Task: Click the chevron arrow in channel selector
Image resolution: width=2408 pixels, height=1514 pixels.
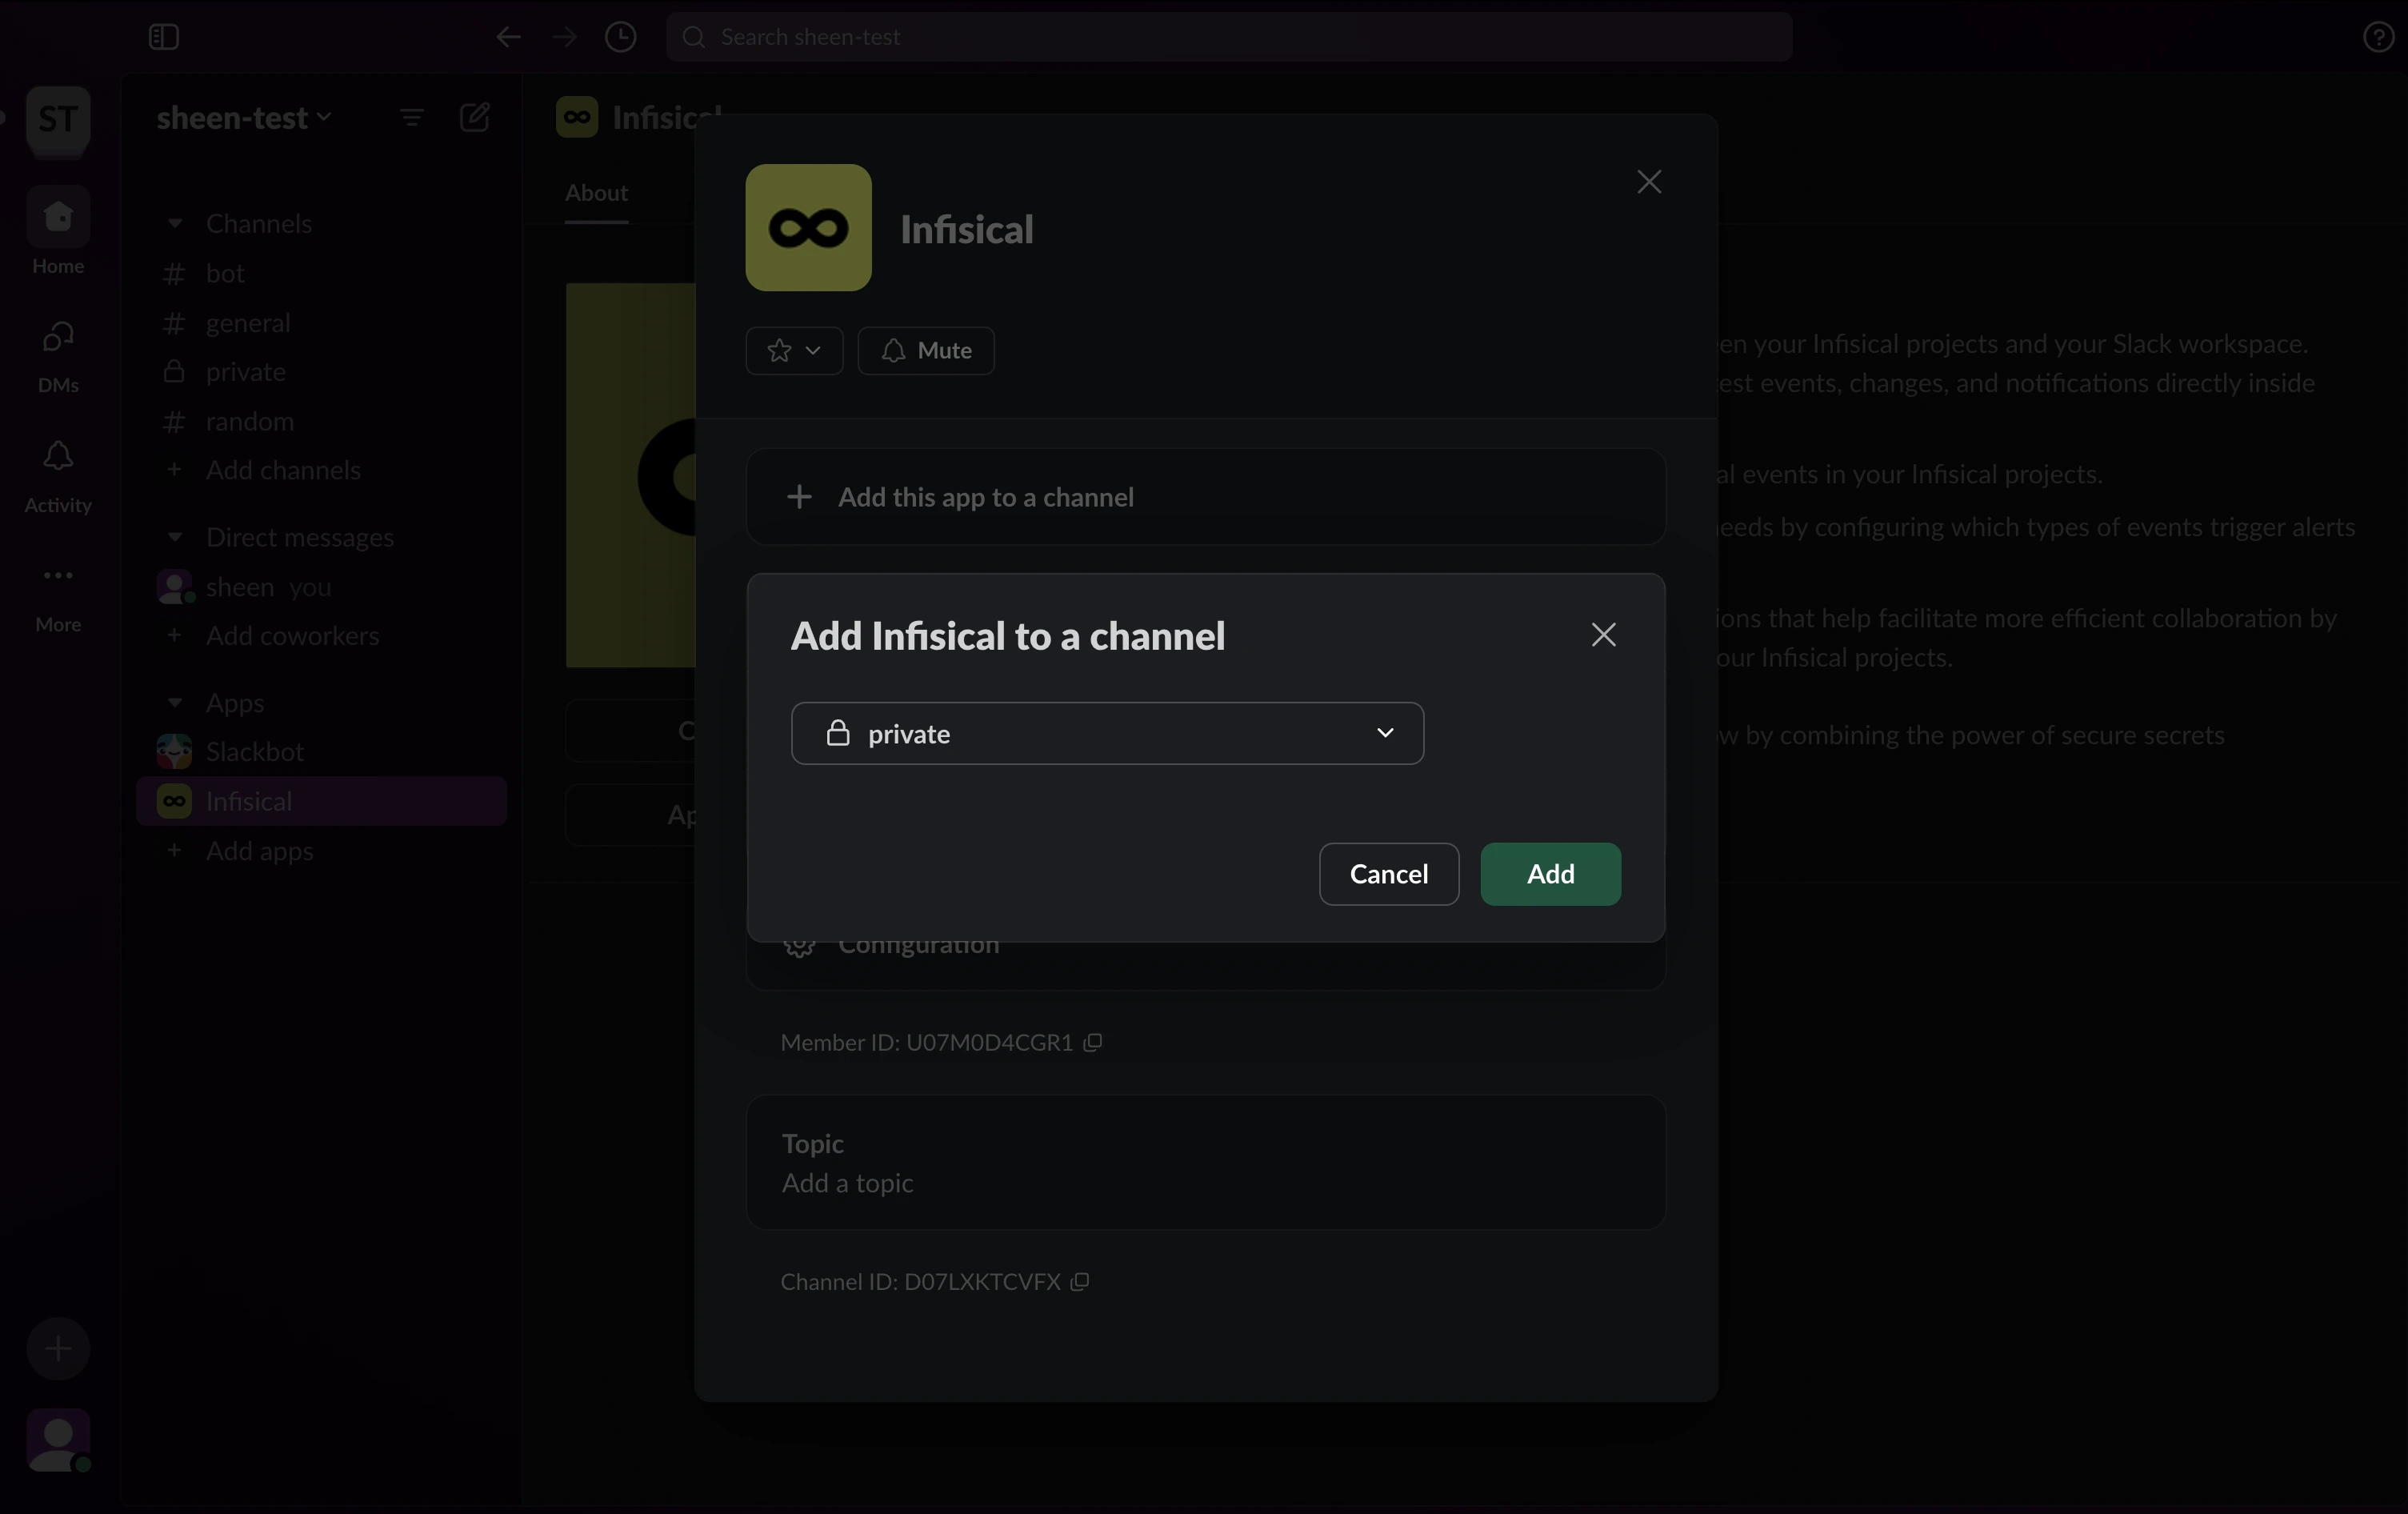Action: coord(1385,733)
